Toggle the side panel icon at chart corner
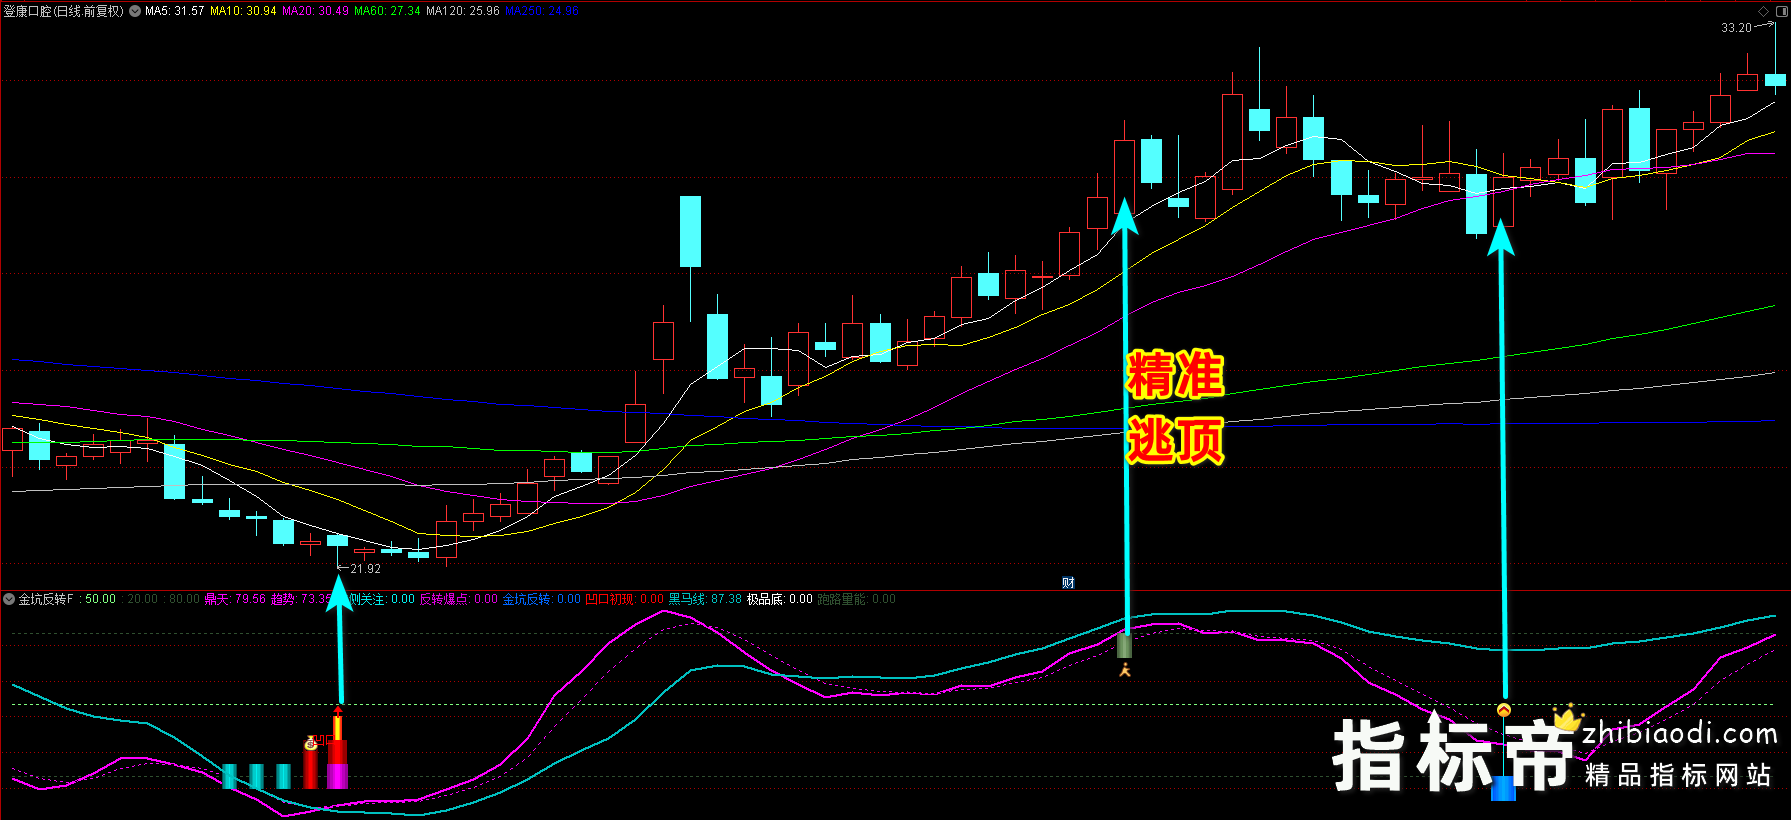The width and height of the screenshot is (1791, 820). point(1780,11)
